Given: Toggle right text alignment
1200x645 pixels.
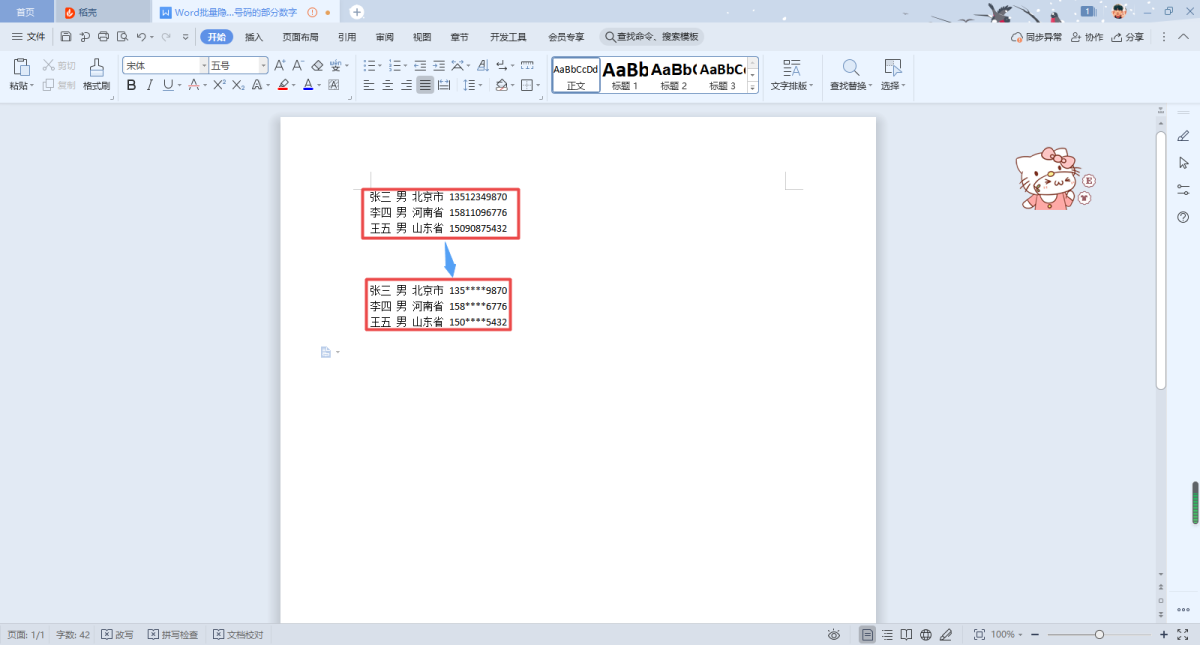Looking at the screenshot, I should pyautogui.click(x=407, y=85).
